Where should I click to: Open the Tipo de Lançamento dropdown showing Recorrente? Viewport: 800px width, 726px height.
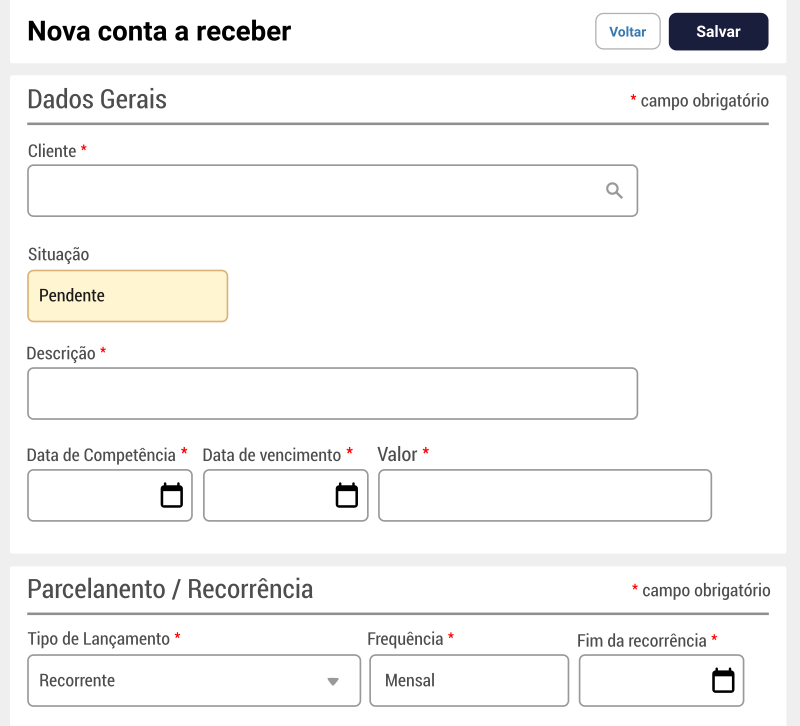point(194,680)
